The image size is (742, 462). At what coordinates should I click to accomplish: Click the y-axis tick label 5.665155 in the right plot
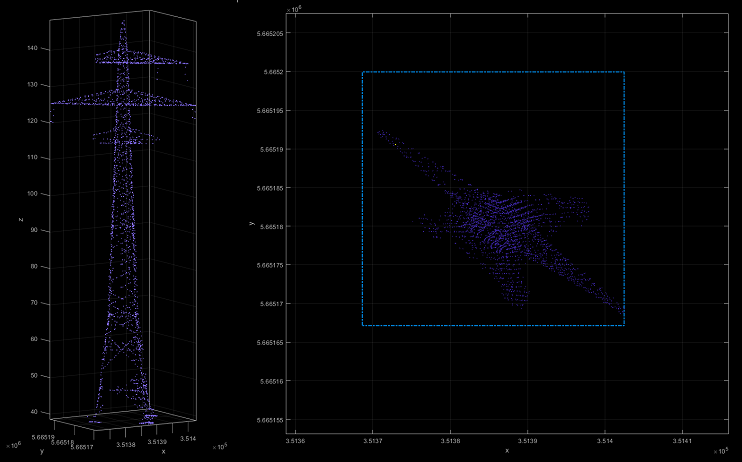(x=269, y=420)
